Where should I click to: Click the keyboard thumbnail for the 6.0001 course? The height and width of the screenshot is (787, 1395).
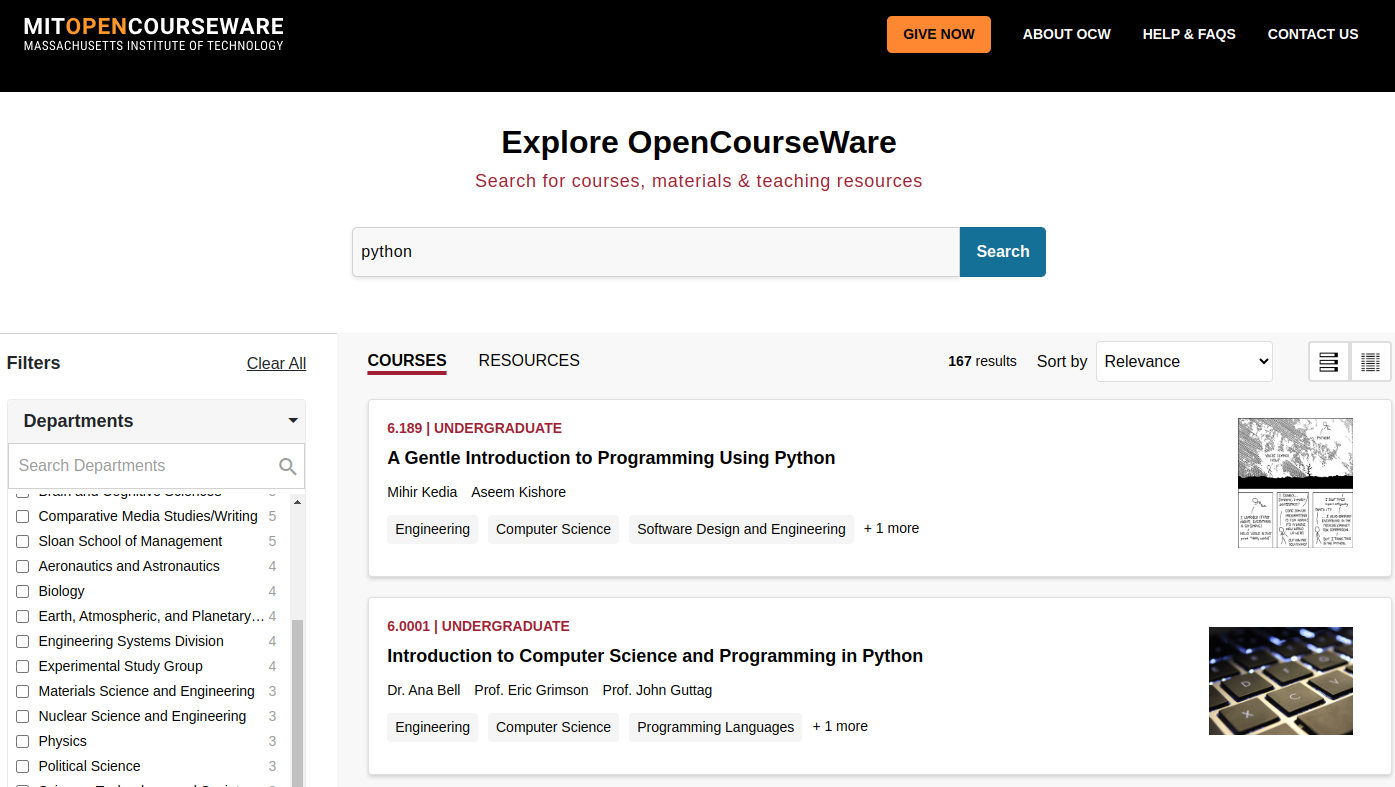[1281, 681]
